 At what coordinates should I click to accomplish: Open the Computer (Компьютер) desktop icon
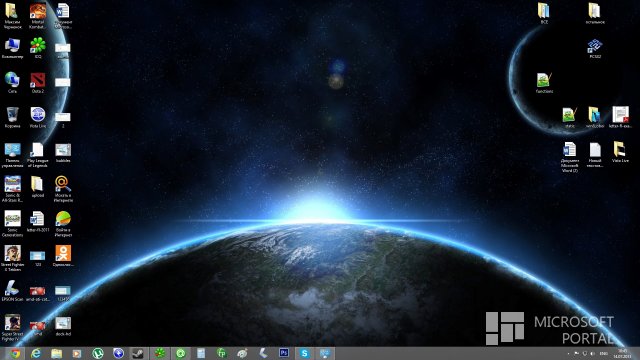pos(12,48)
